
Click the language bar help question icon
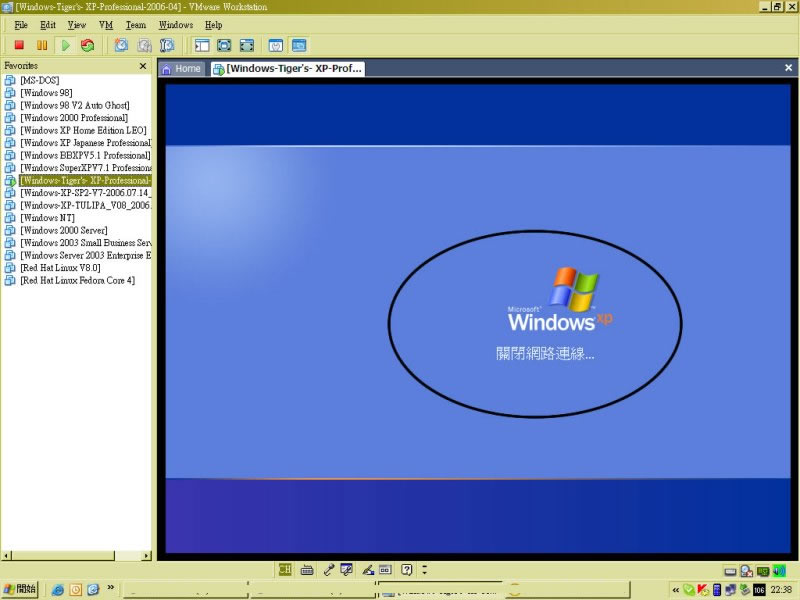(407, 569)
